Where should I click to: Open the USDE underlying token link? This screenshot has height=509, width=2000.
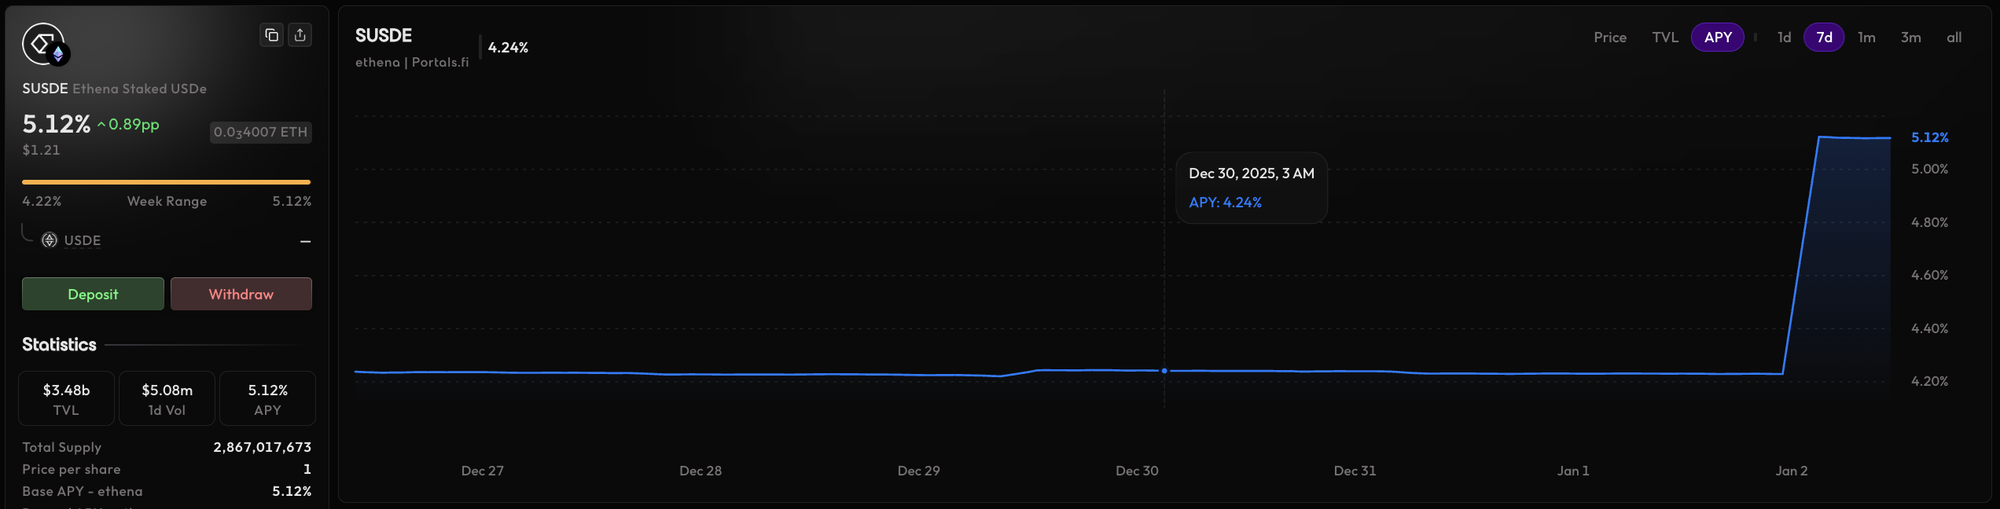tap(82, 240)
